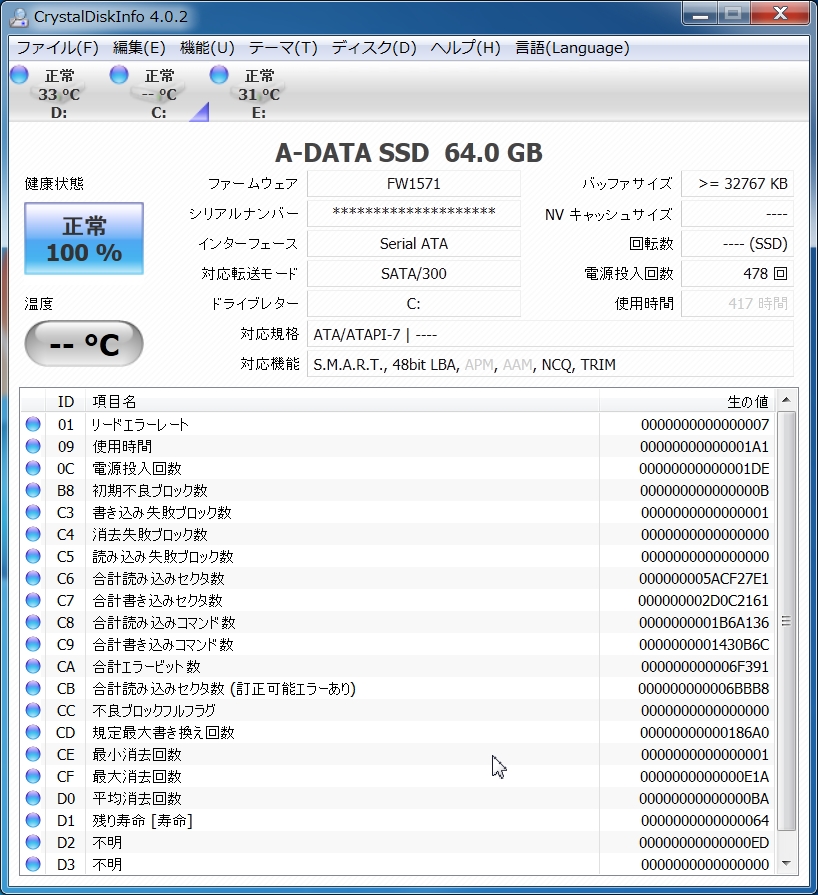Open the ディスク(D) menu
Image resolution: width=818 pixels, height=895 pixels.
[374, 48]
